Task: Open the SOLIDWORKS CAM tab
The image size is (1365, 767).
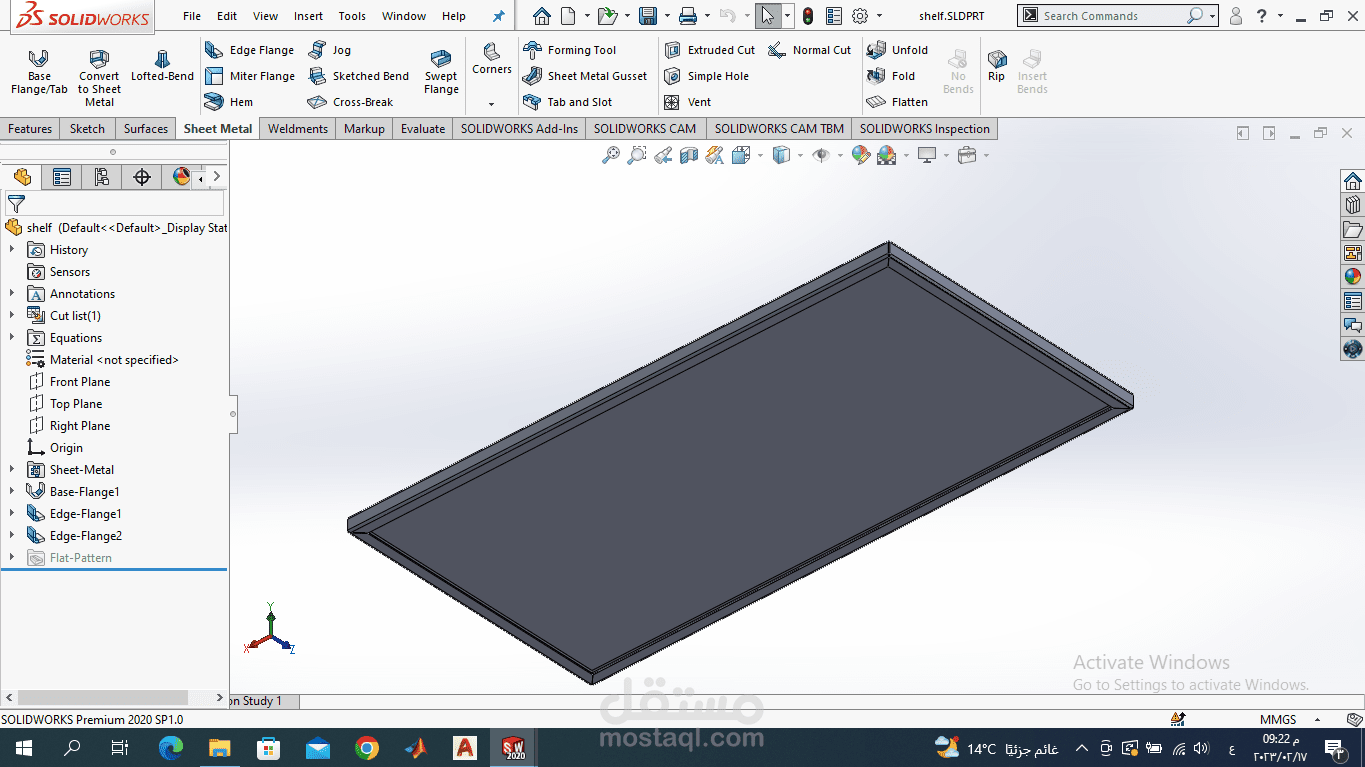Action: (x=645, y=129)
